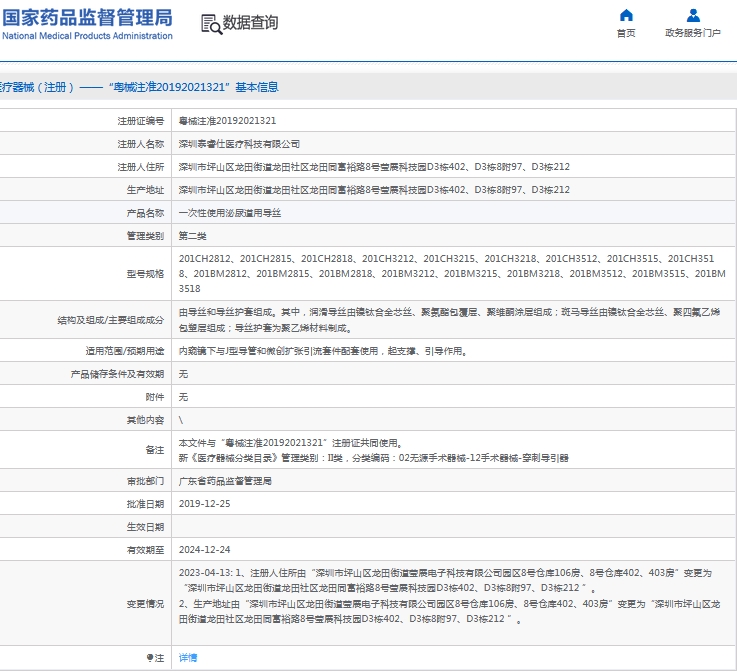Click the 变更情况 row label

click(x=145, y=604)
